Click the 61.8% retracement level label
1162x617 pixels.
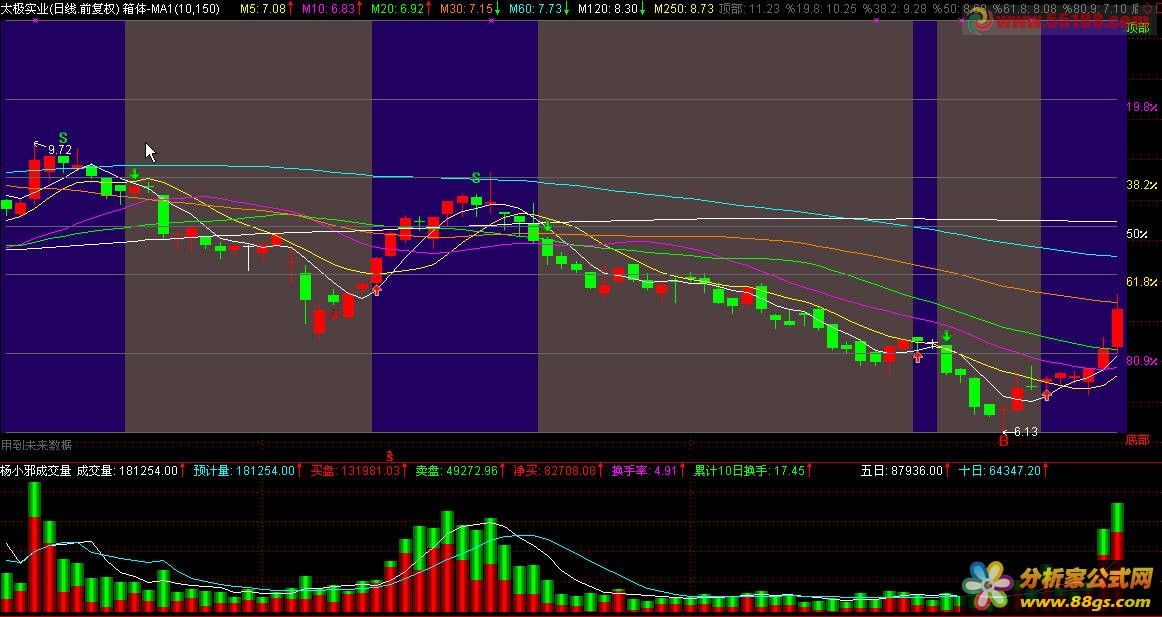1142,281
